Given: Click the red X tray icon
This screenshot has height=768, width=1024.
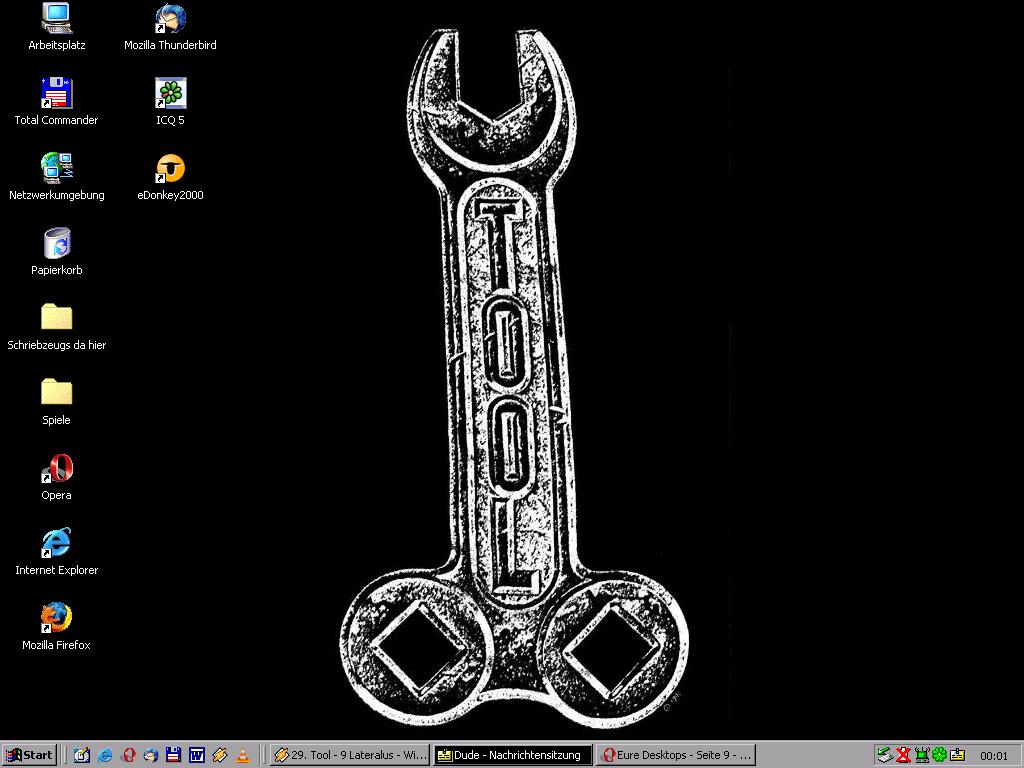Looking at the screenshot, I should coord(903,755).
